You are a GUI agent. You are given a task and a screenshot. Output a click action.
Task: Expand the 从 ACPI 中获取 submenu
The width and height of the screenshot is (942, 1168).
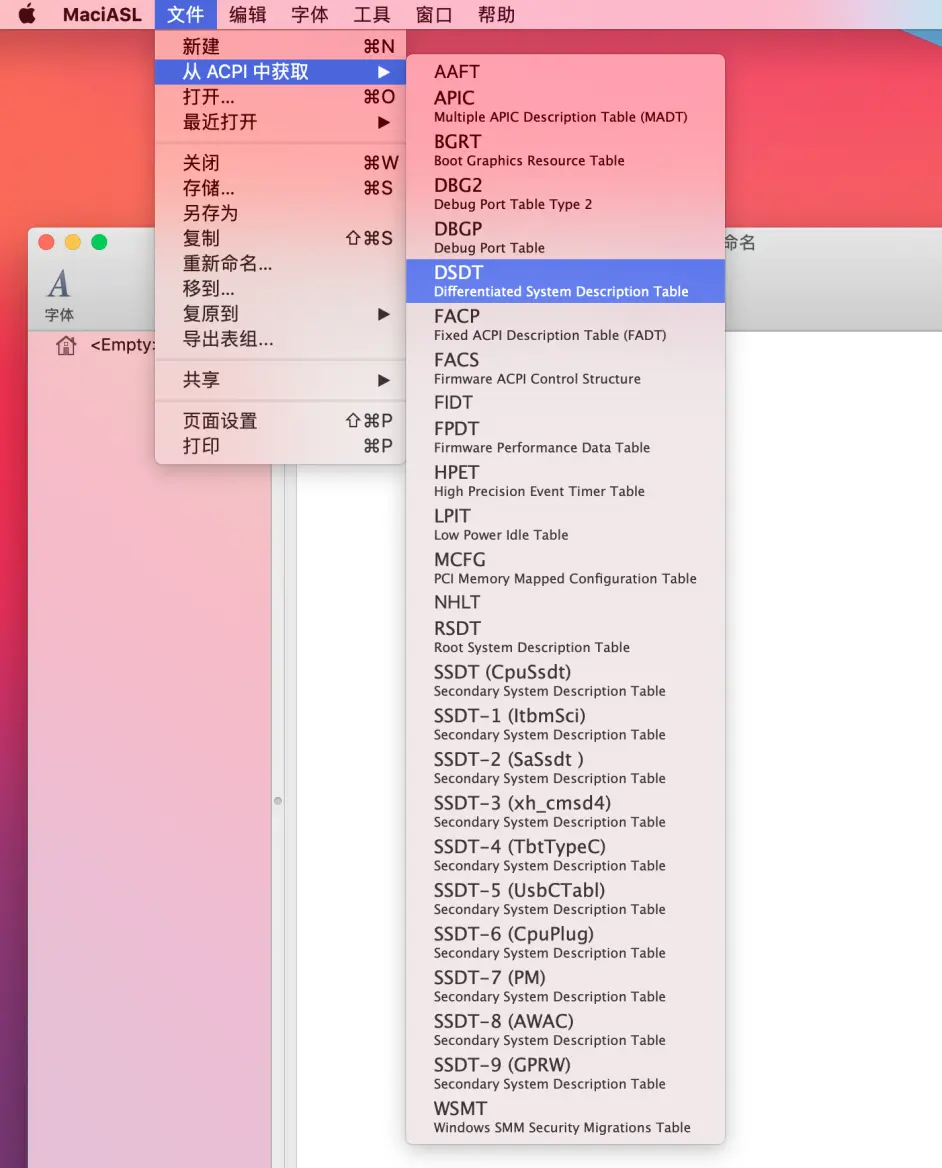point(280,72)
